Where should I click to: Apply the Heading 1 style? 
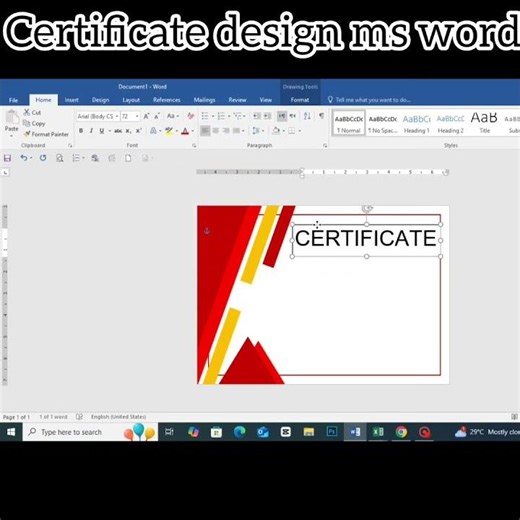(x=417, y=123)
